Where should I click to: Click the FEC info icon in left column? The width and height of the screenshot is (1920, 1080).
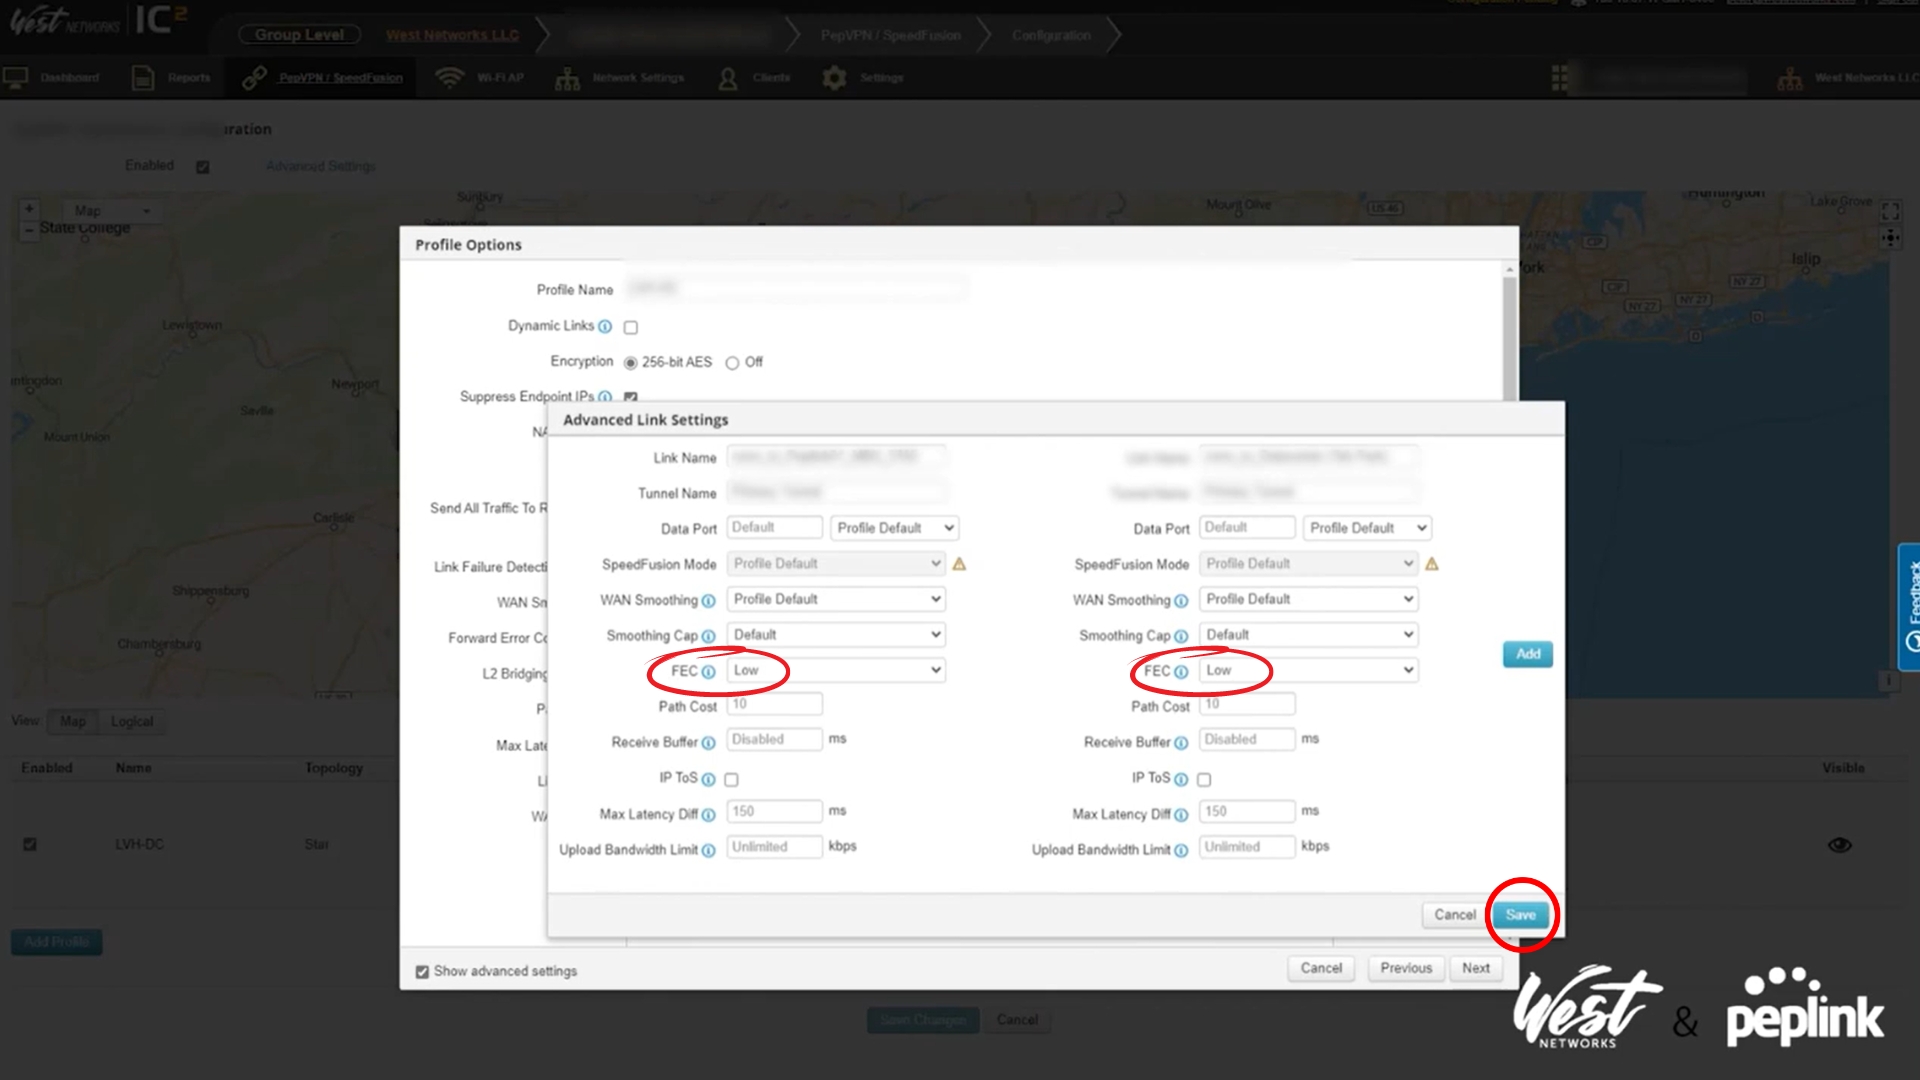708,672
